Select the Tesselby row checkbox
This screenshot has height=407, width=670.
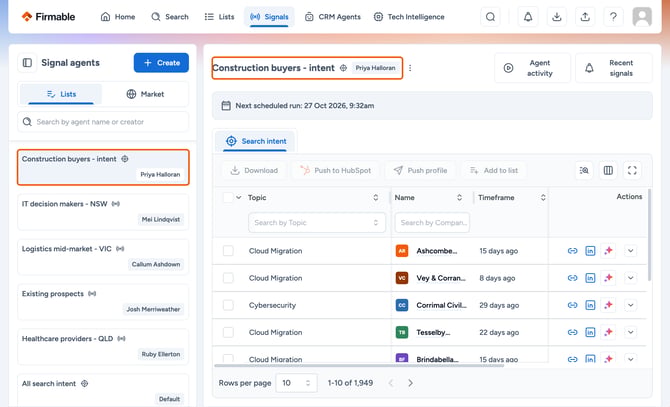pos(228,332)
